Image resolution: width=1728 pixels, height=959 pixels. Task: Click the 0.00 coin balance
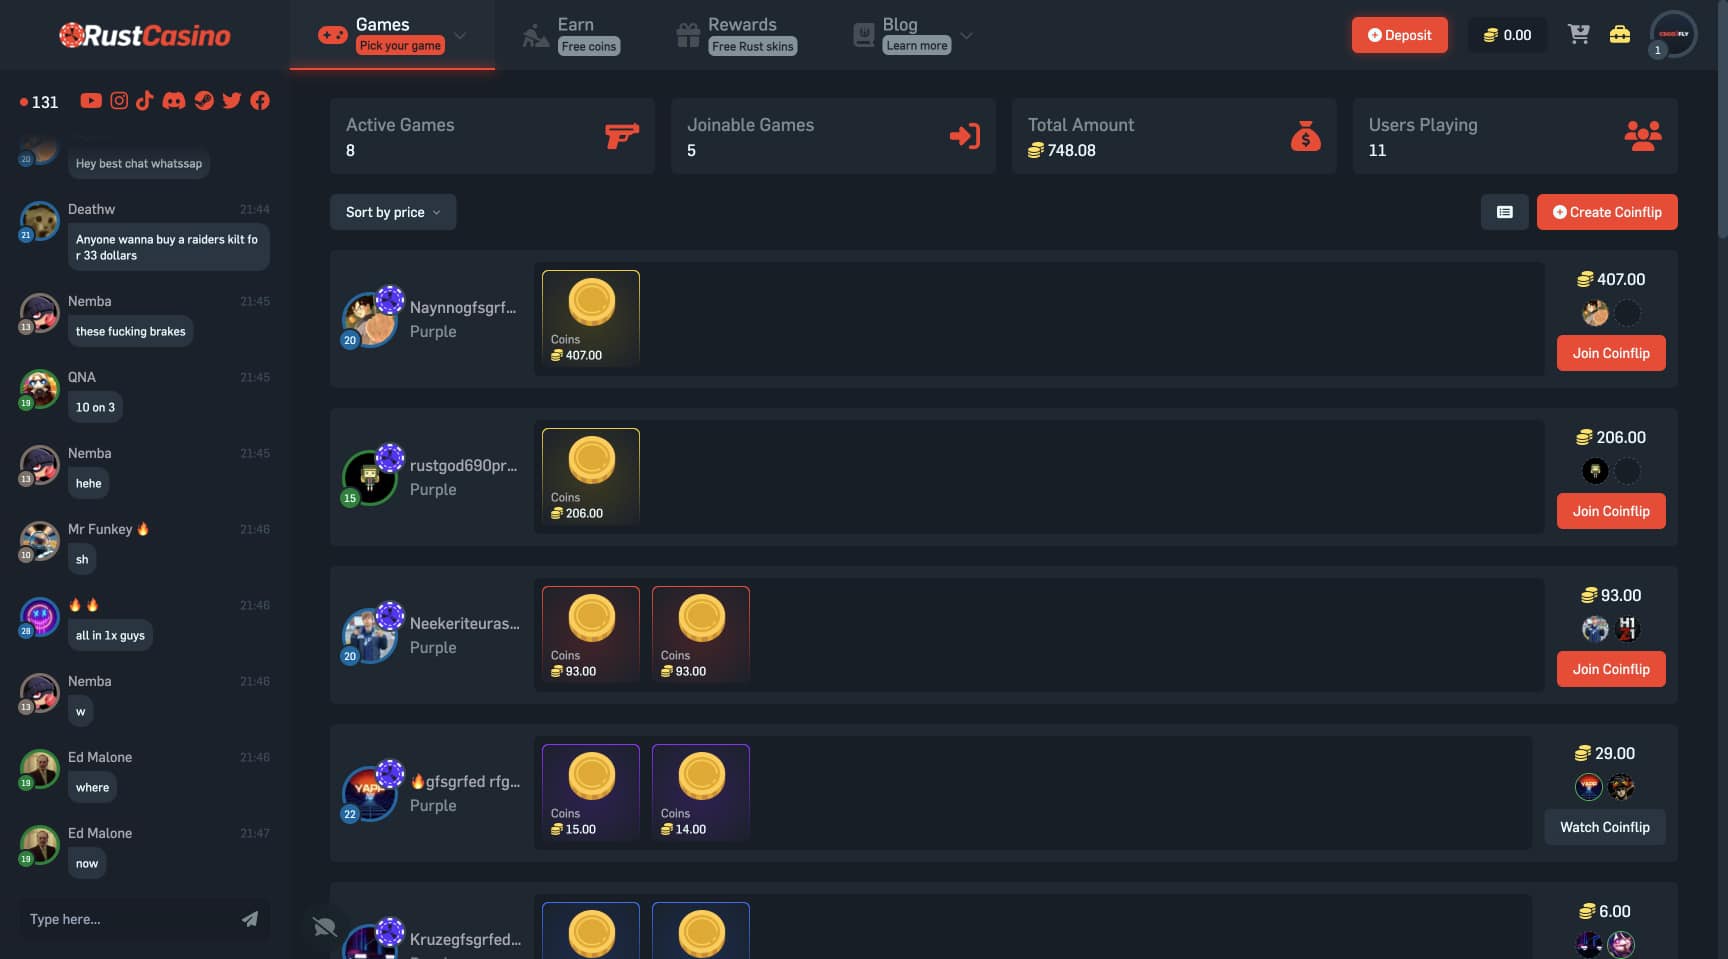click(x=1507, y=35)
